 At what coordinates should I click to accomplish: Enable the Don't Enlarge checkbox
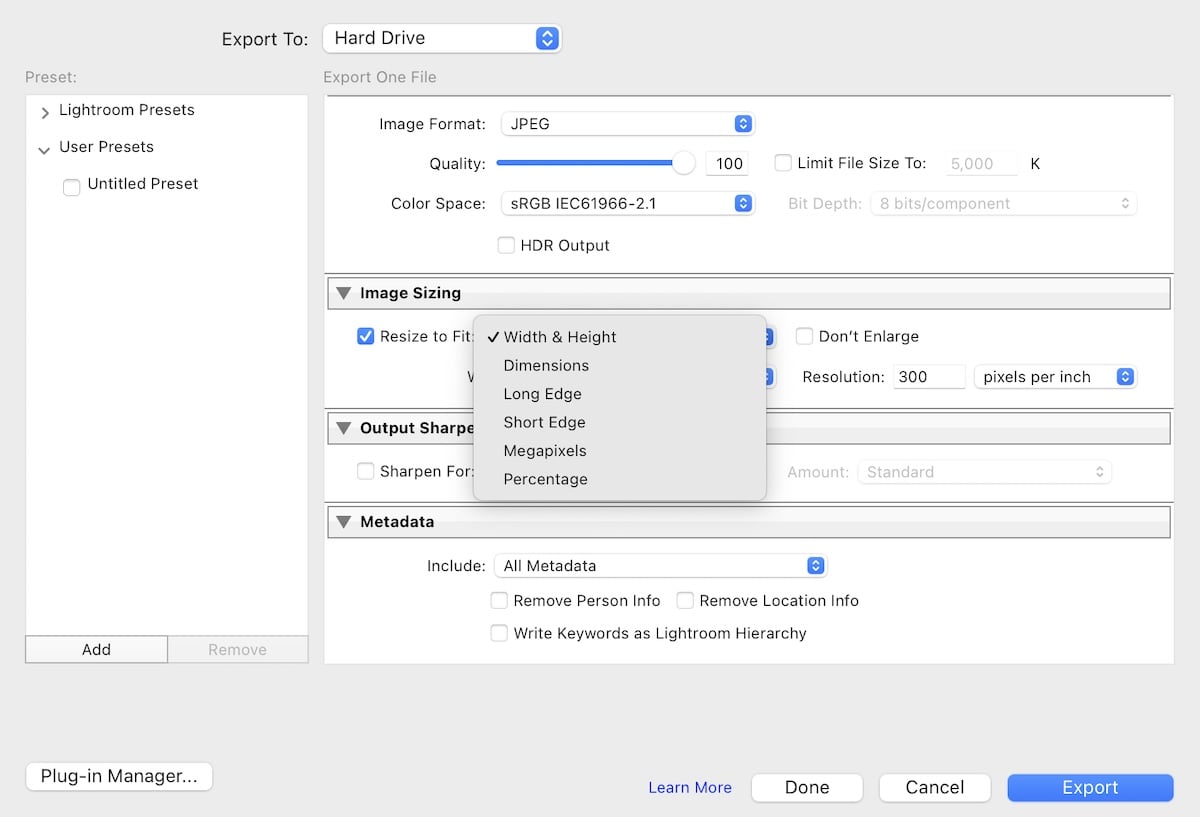coord(804,336)
